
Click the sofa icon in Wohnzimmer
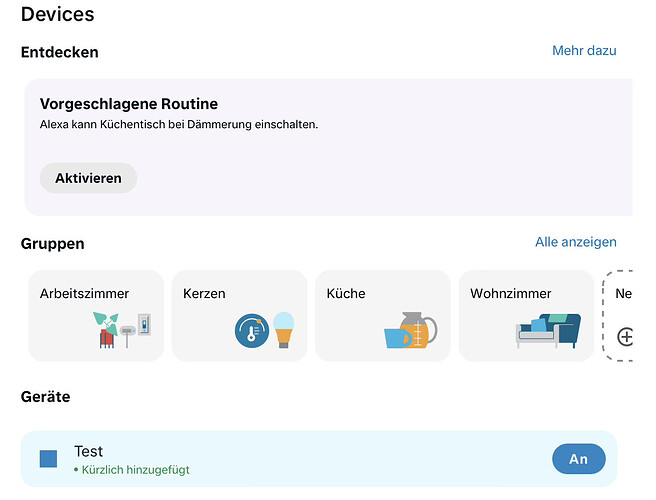tap(548, 331)
